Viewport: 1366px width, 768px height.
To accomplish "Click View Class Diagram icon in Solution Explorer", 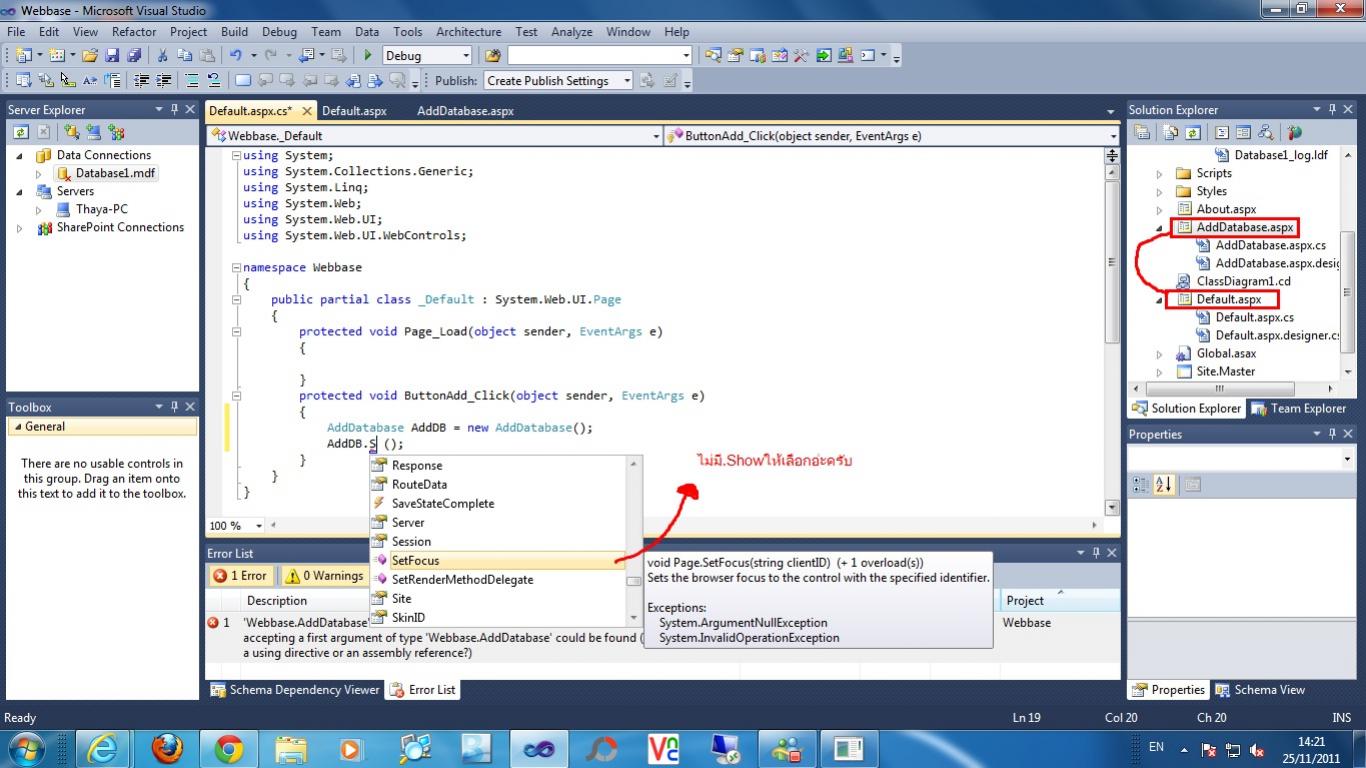I will (x=1266, y=132).
